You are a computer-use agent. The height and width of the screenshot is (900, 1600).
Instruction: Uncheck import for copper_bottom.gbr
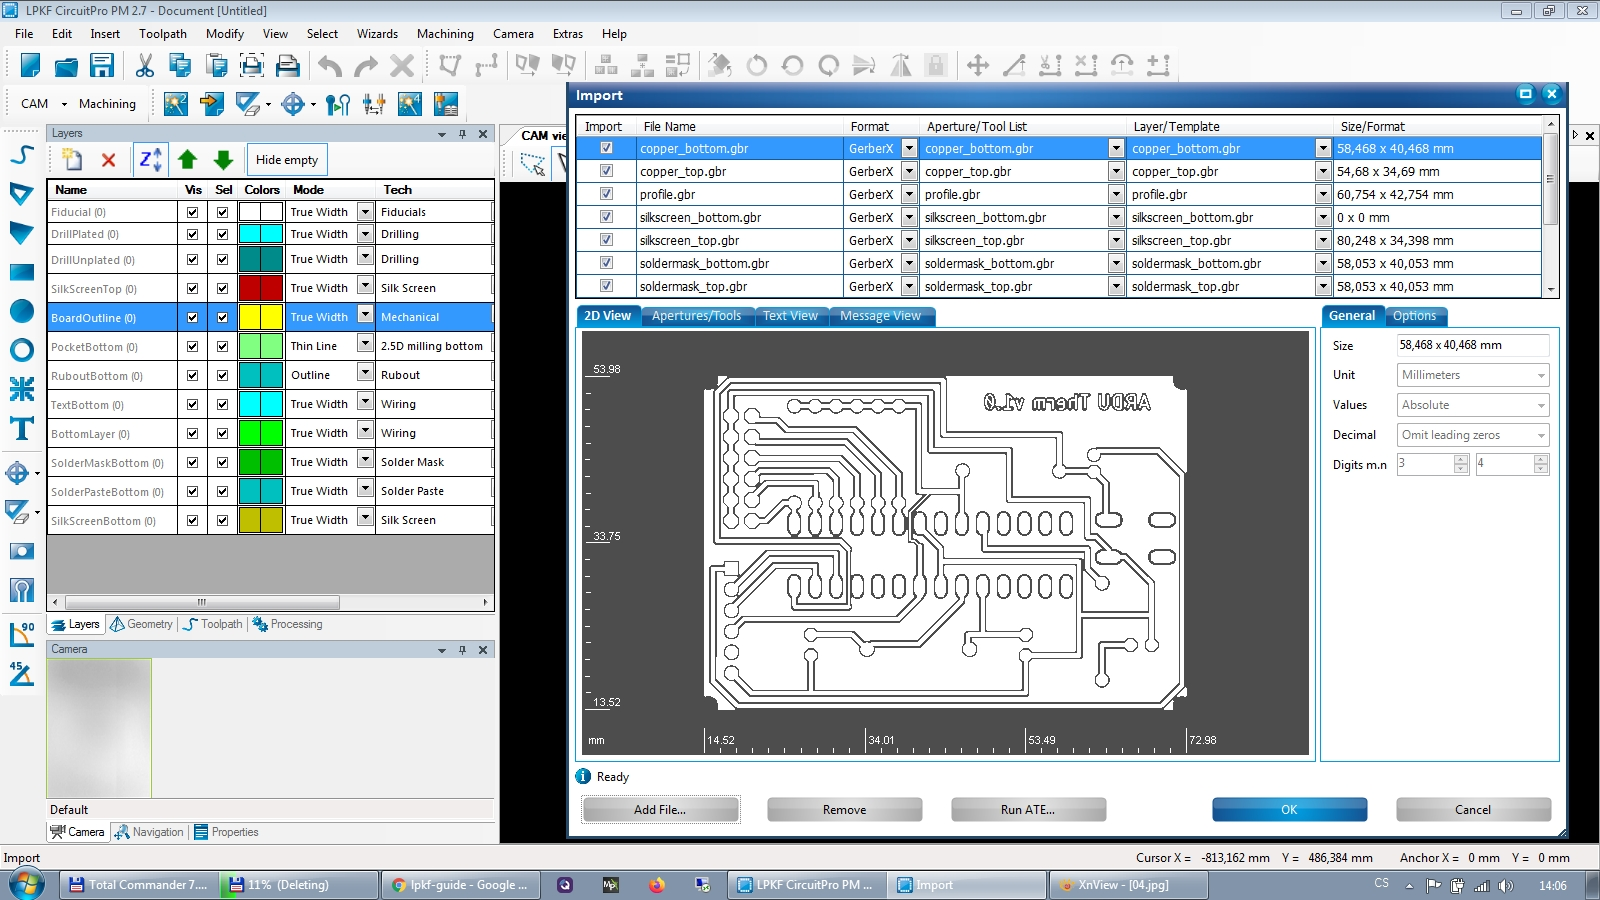(x=606, y=148)
